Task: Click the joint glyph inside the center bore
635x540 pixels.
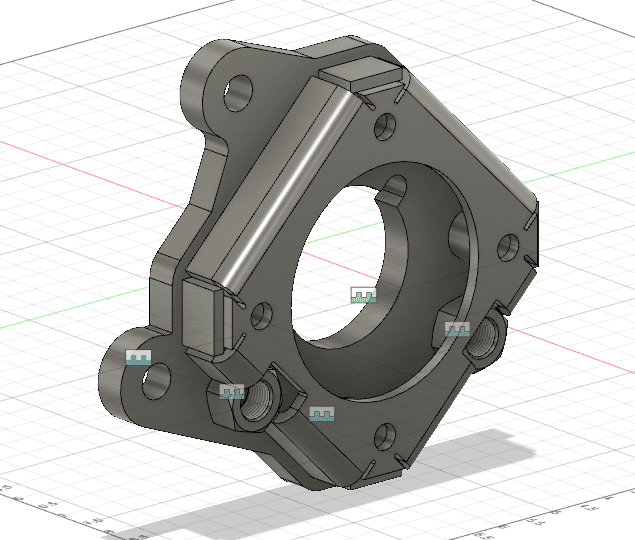Action: [x=362, y=294]
